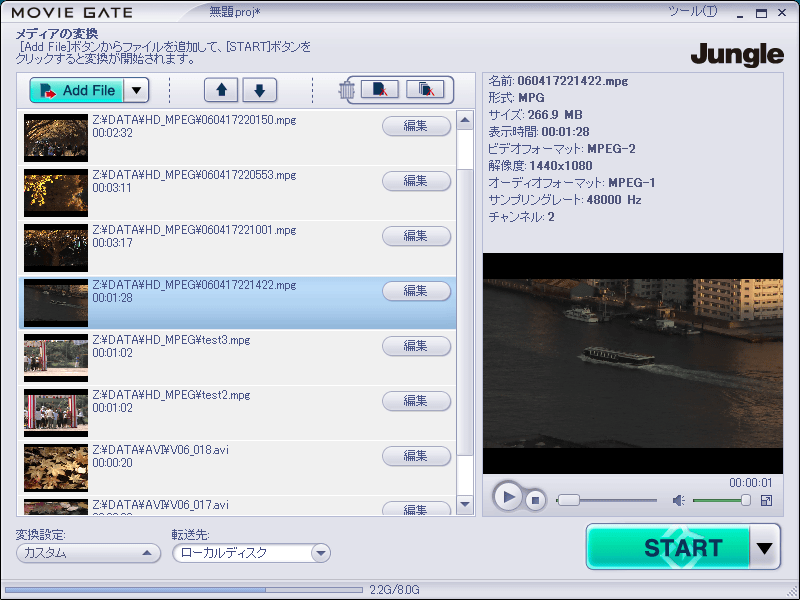Edit the 060417221422.mpg clip
This screenshot has width=800, height=600.
click(x=416, y=291)
